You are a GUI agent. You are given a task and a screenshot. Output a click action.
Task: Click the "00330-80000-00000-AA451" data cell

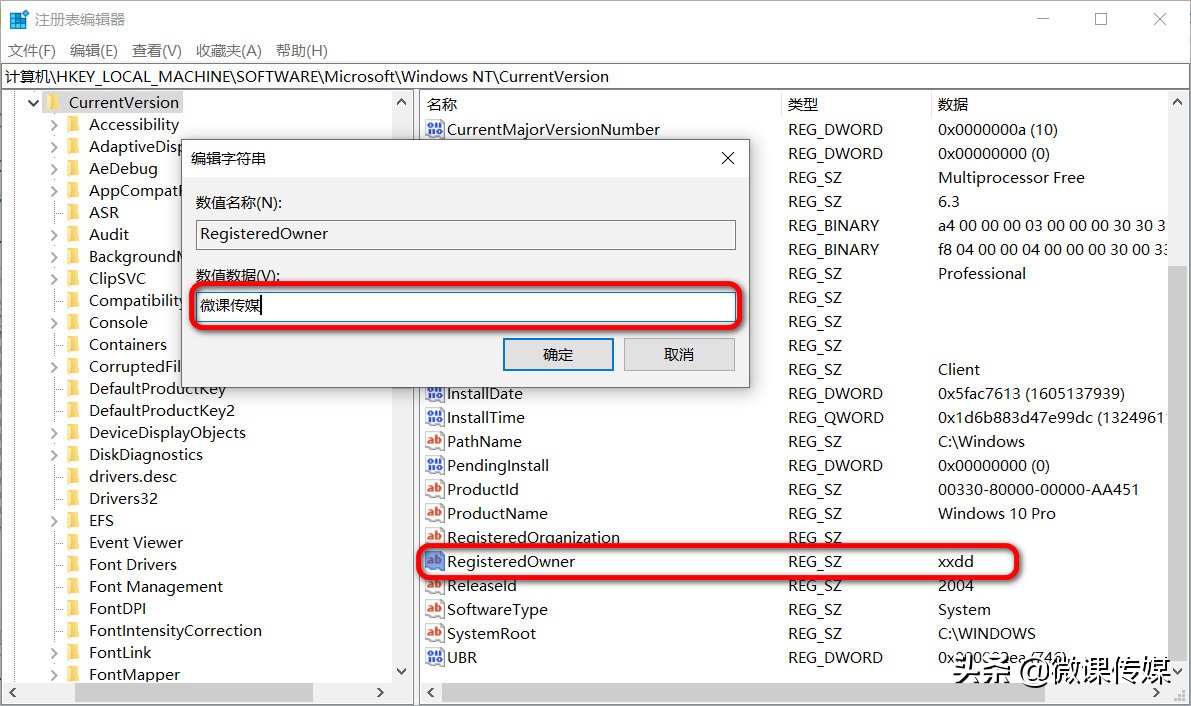(x=1038, y=489)
